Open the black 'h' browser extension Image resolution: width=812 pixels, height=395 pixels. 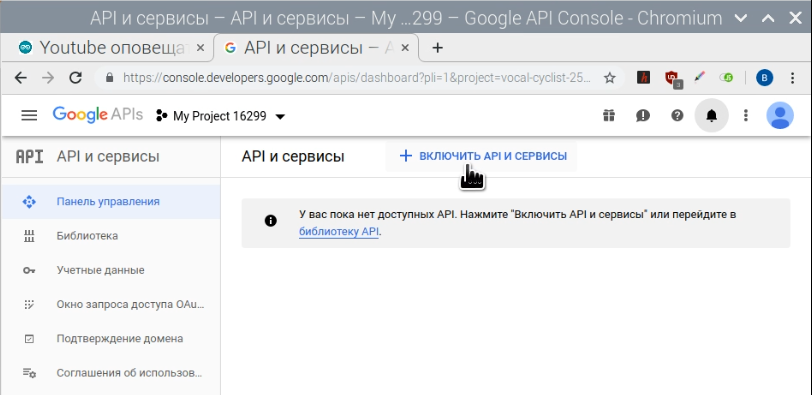tap(644, 78)
